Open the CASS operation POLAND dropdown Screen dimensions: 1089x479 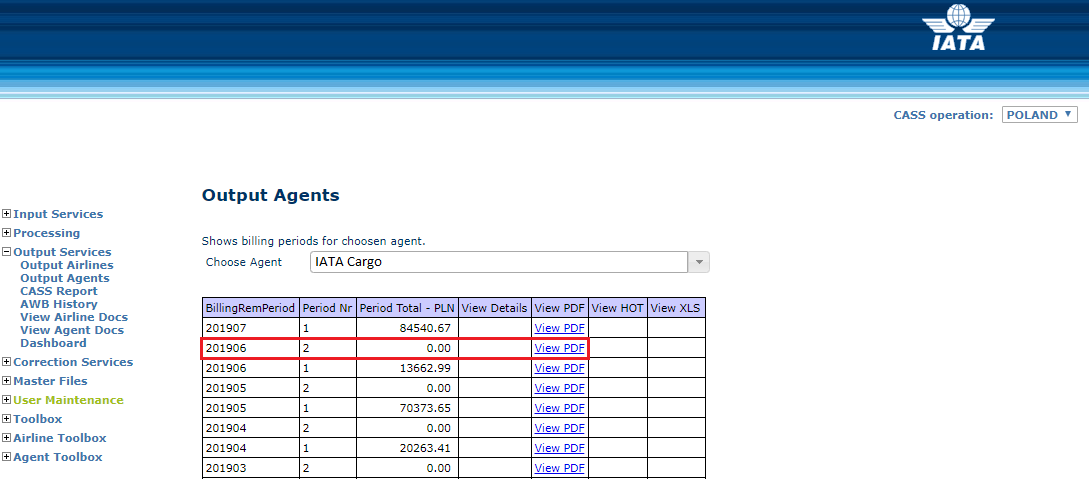(1040, 115)
